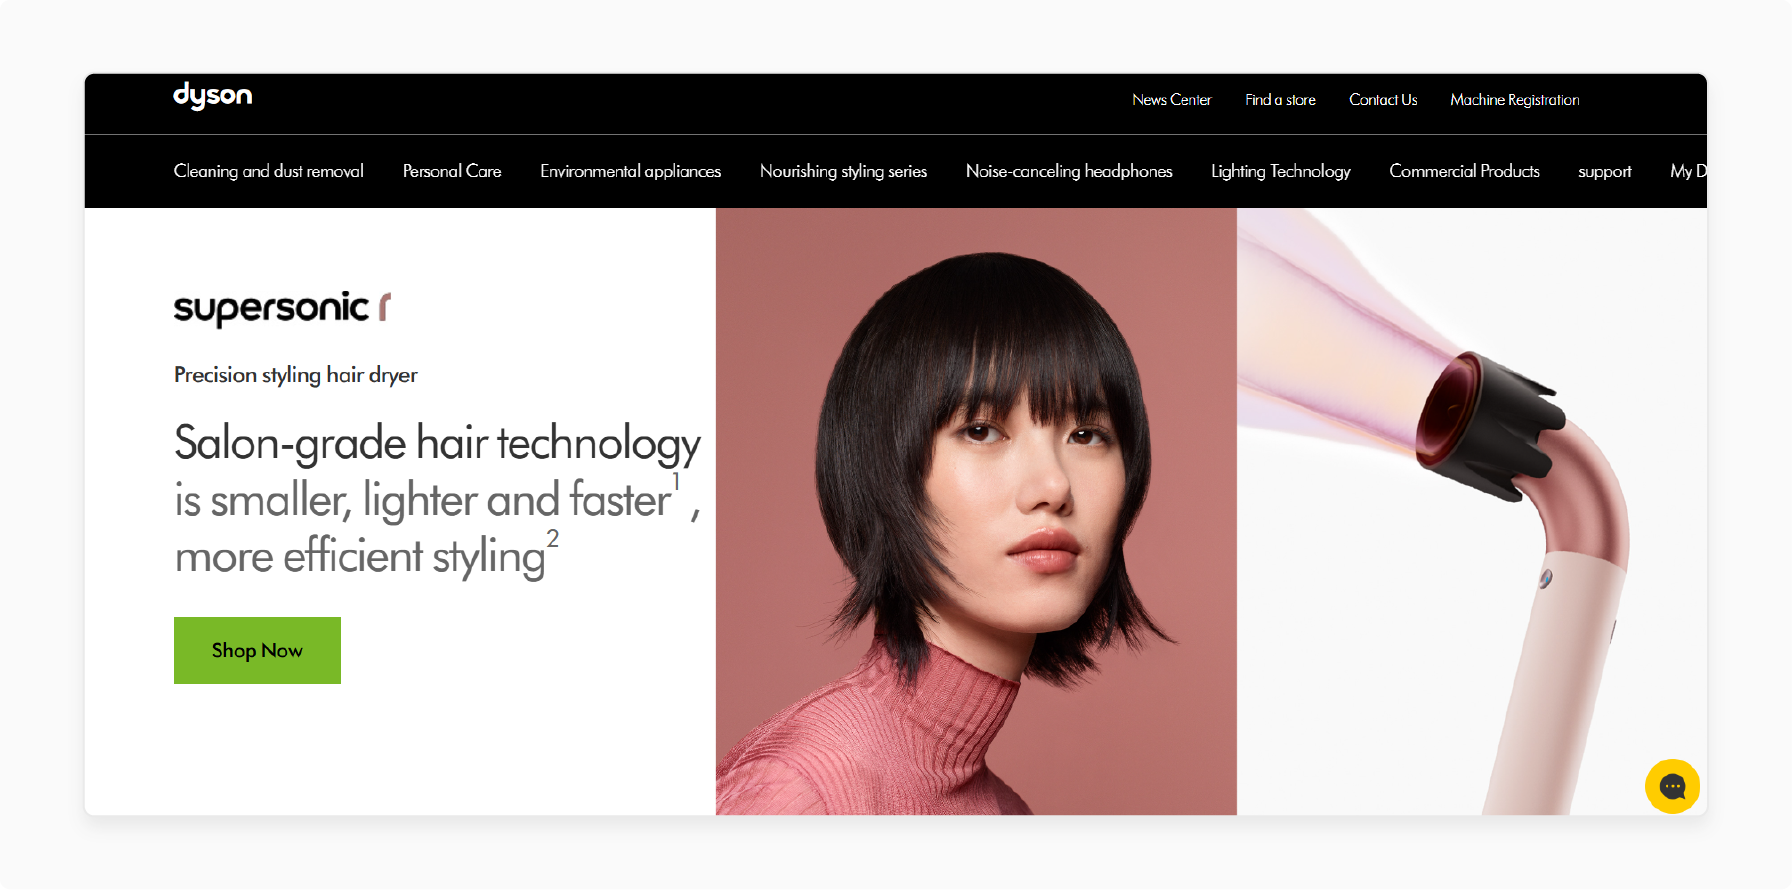Open Environmental appliances menu
The height and width of the screenshot is (890, 1792).
click(630, 171)
